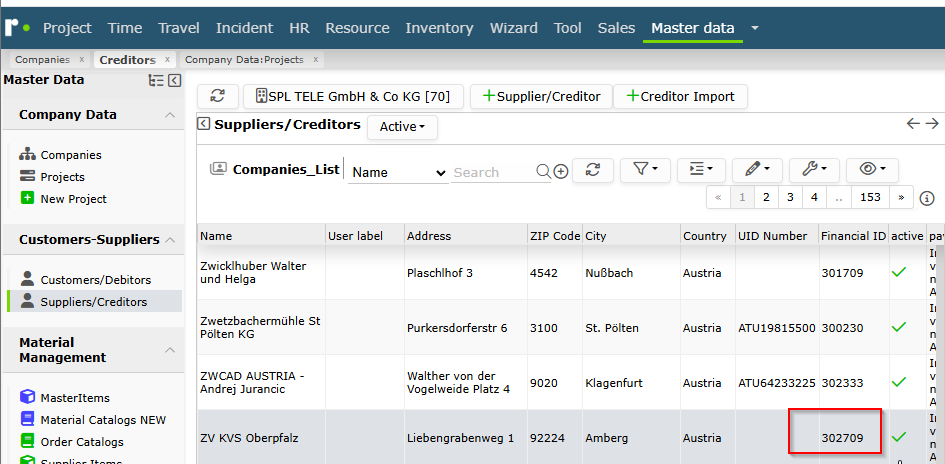Select Suppliers/Creditors in the sidebar
This screenshot has width=945, height=464.
pyautogui.click(x=94, y=301)
